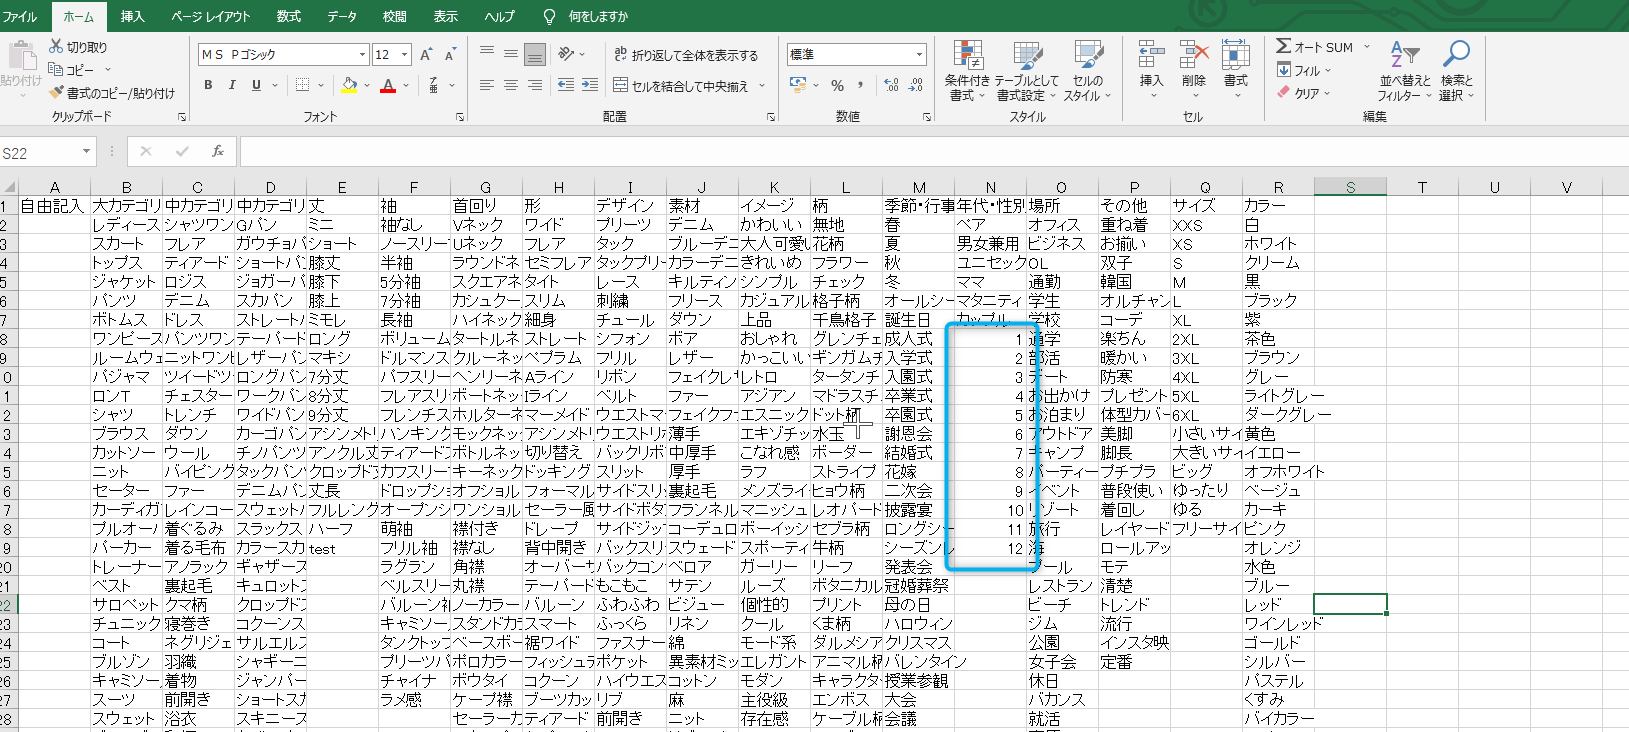This screenshot has width=1629, height=732.
Task: Open the font name dropdown MS Pゴシック
Action: (x=362, y=55)
